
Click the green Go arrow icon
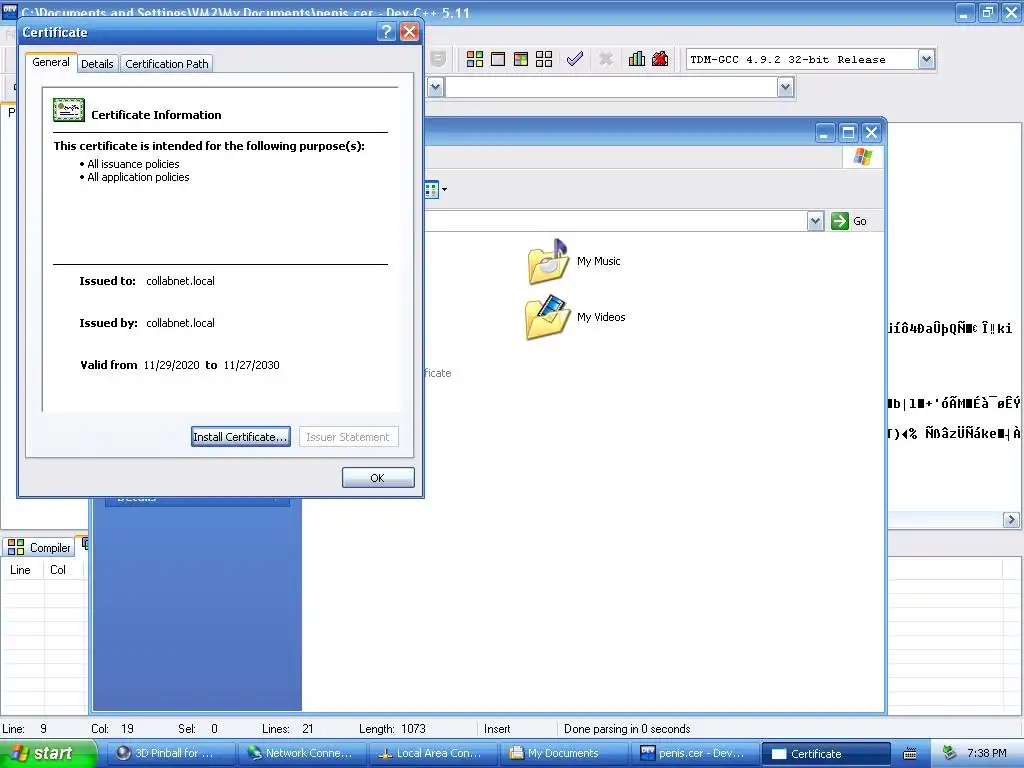coord(839,221)
